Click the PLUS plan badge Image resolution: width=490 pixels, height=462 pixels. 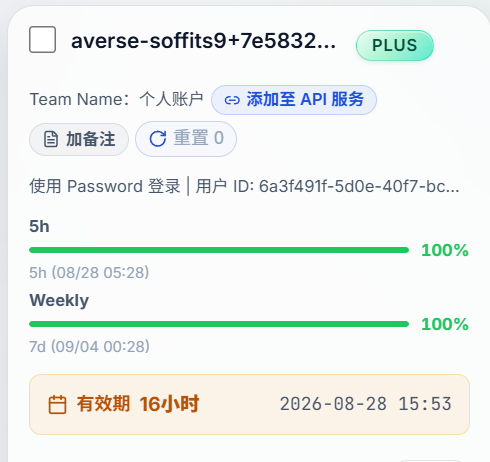pos(395,45)
